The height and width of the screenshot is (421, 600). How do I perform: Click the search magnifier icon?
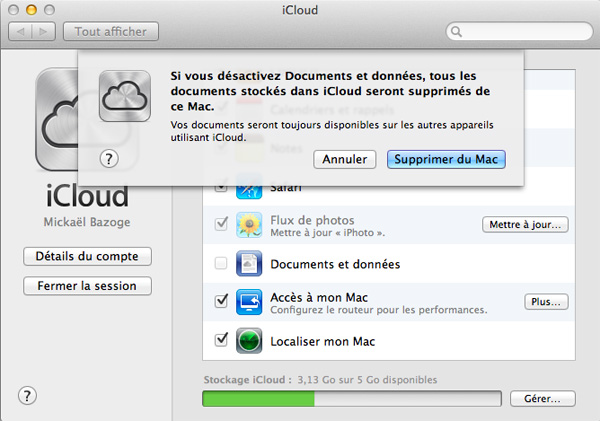456,31
